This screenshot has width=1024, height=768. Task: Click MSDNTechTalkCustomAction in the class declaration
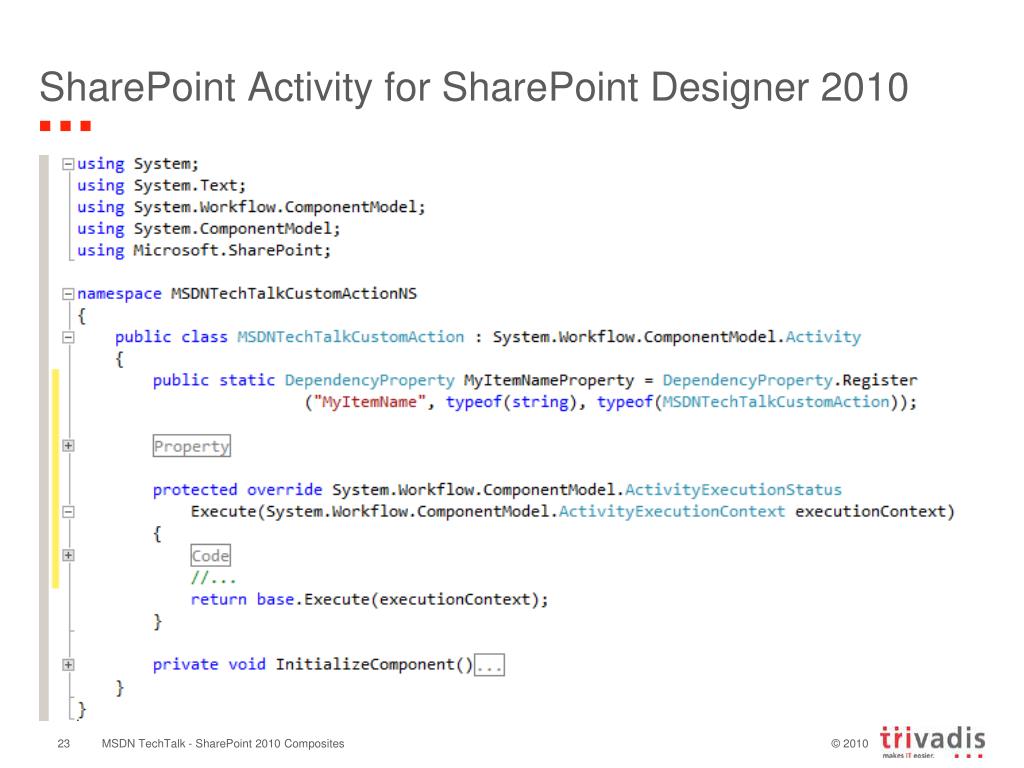tap(351, 337)
